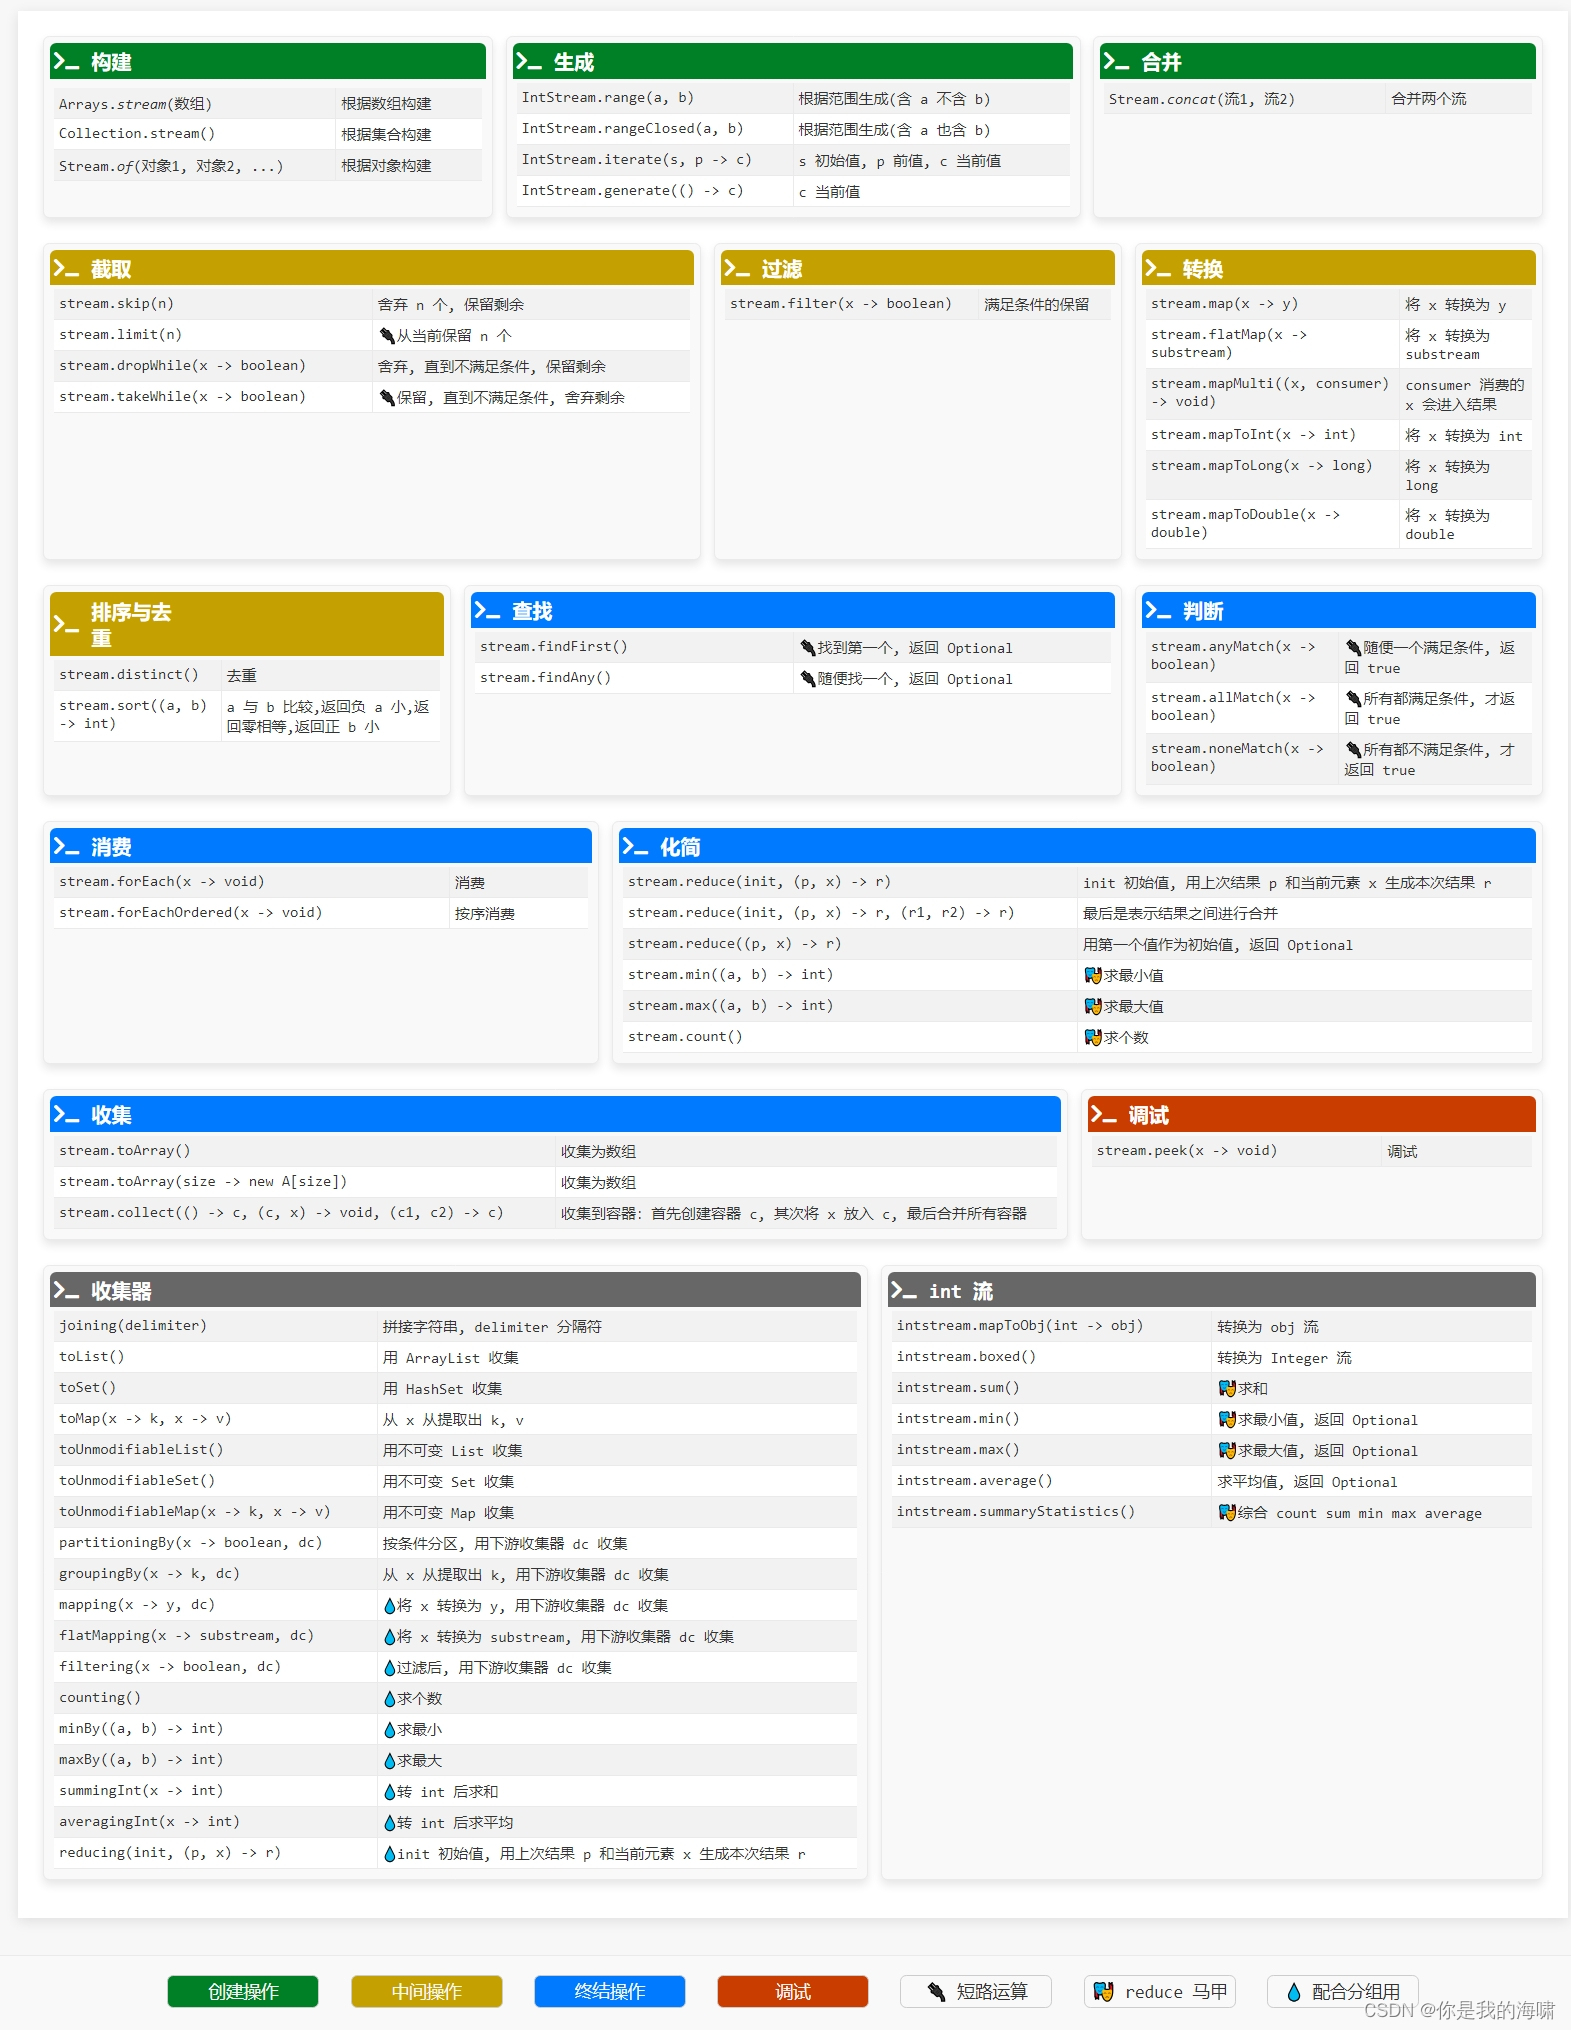The width and height of the screenshot is (1571, 2030).
Task: Click the intstream.boxed() cell
Action: (1052, 1357)
